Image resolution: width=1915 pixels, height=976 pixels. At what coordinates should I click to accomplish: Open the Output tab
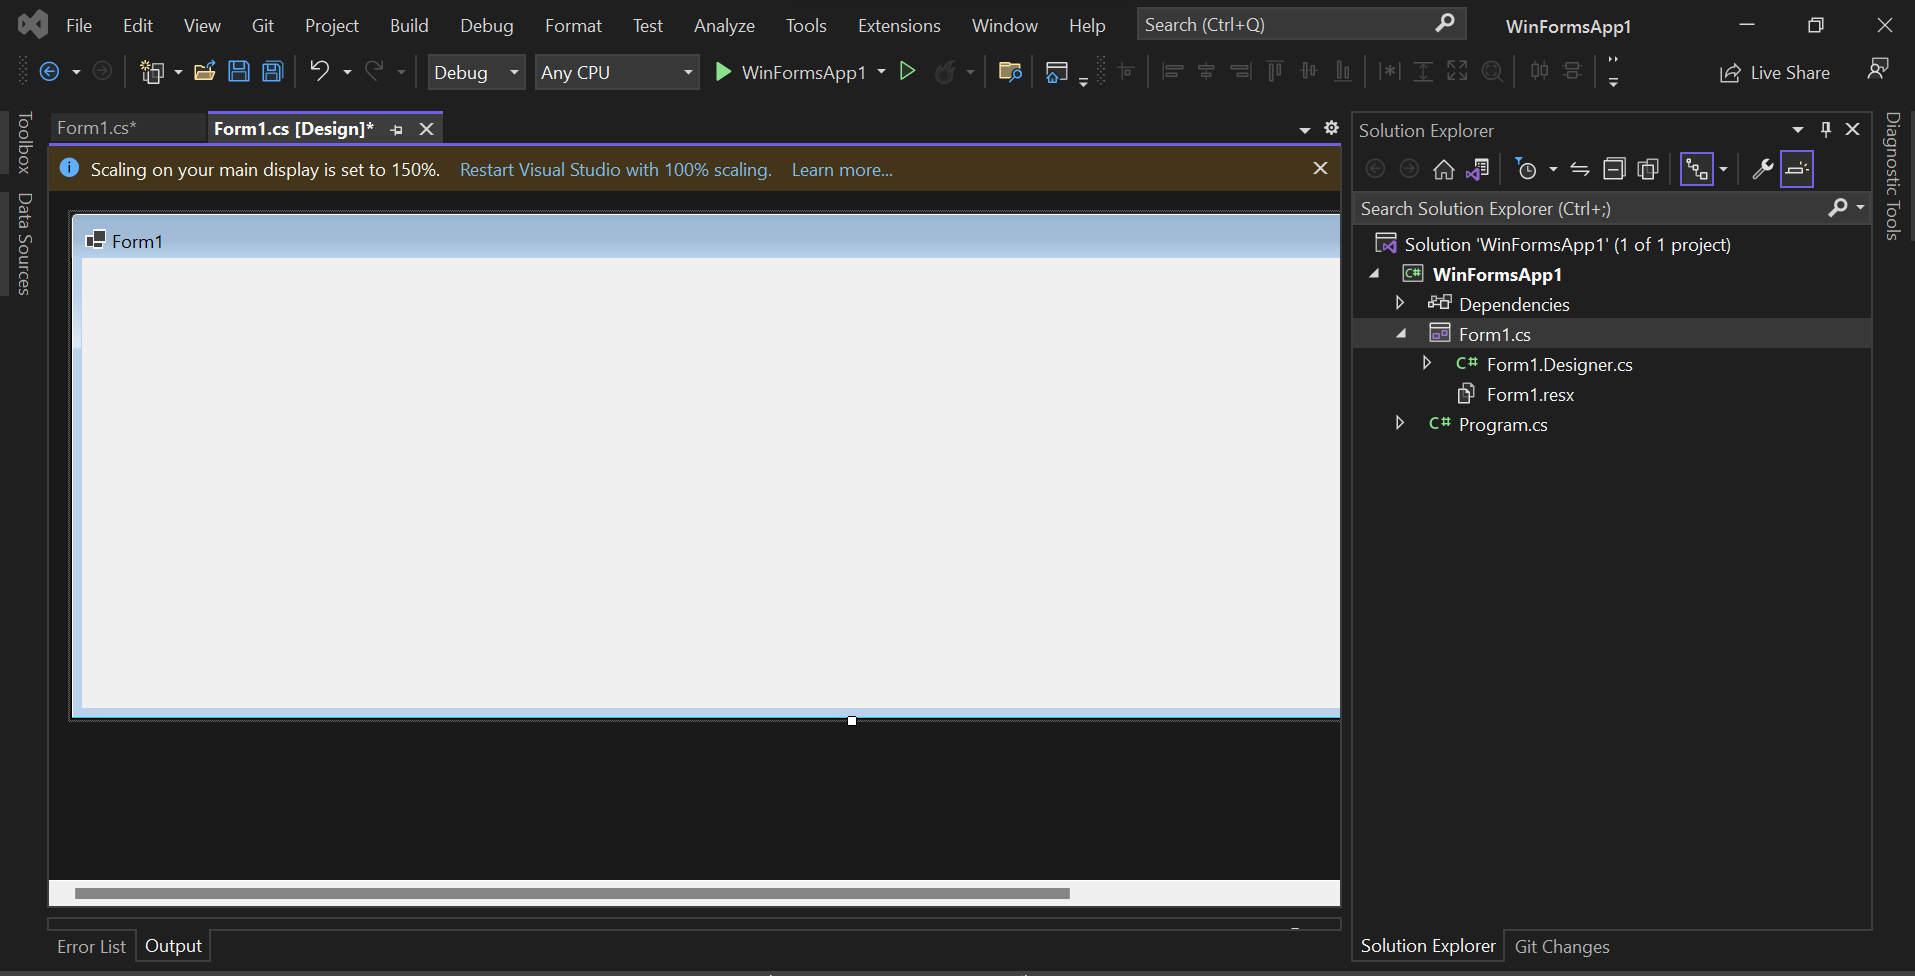pos(173,946)
